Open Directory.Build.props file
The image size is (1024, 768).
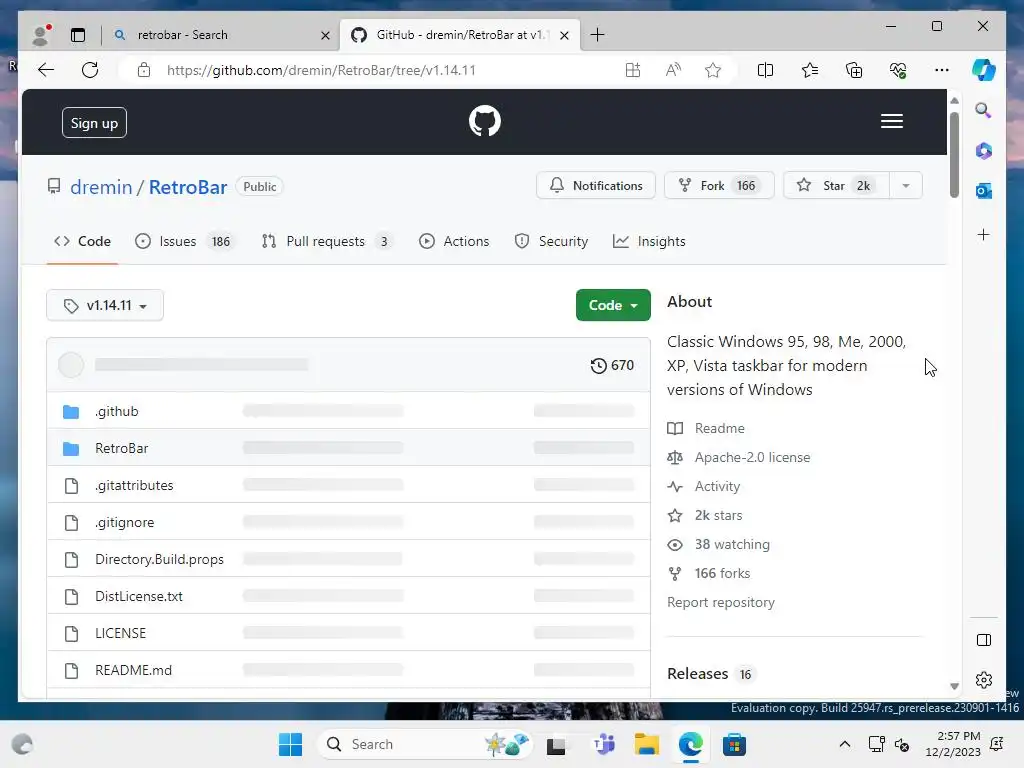(x=159, y=559)
